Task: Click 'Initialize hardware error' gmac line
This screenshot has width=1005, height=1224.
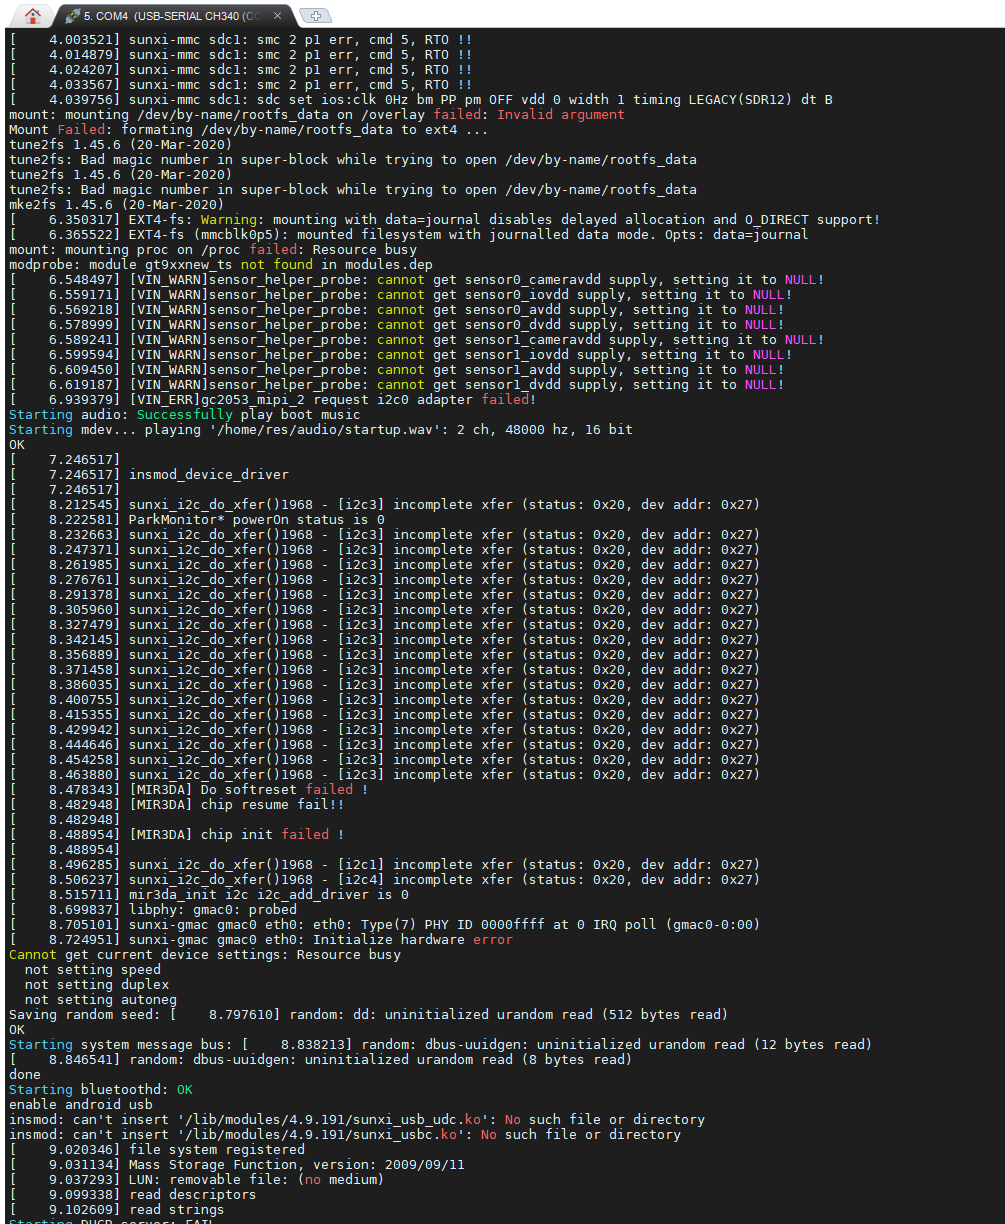Action: tap(320, 940)
